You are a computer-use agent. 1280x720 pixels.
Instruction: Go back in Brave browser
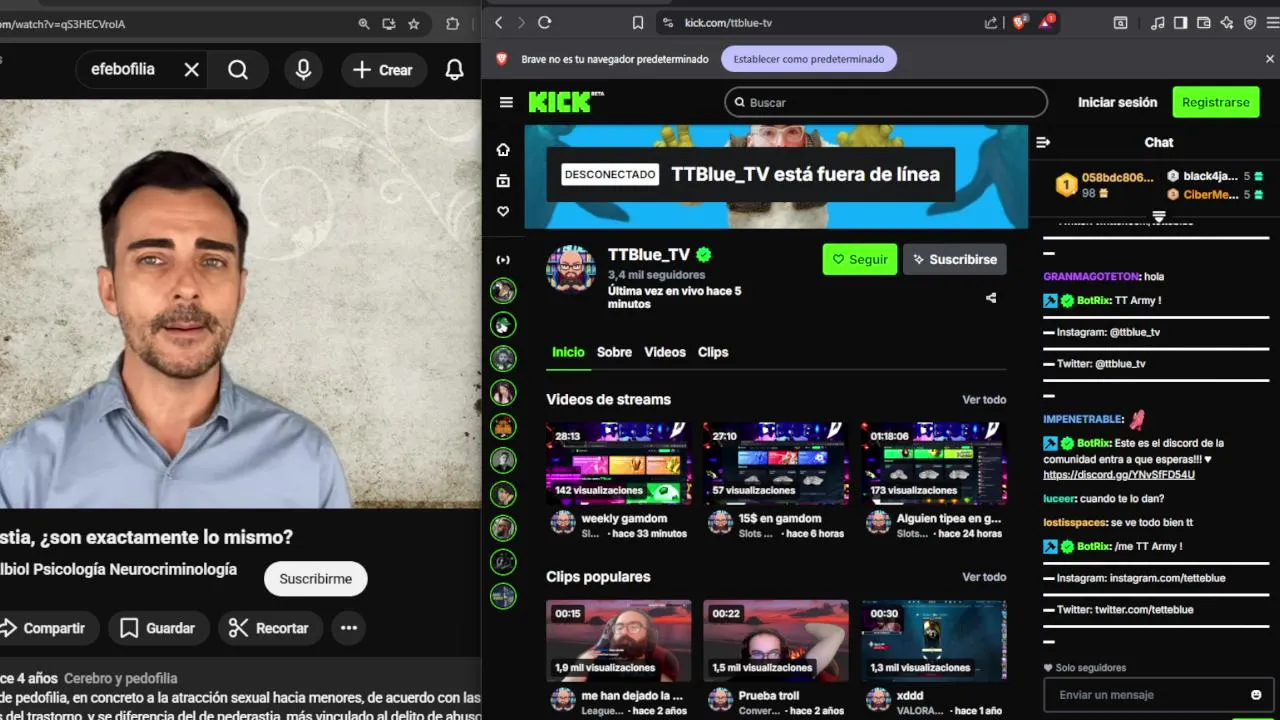(x=498, y=22)
